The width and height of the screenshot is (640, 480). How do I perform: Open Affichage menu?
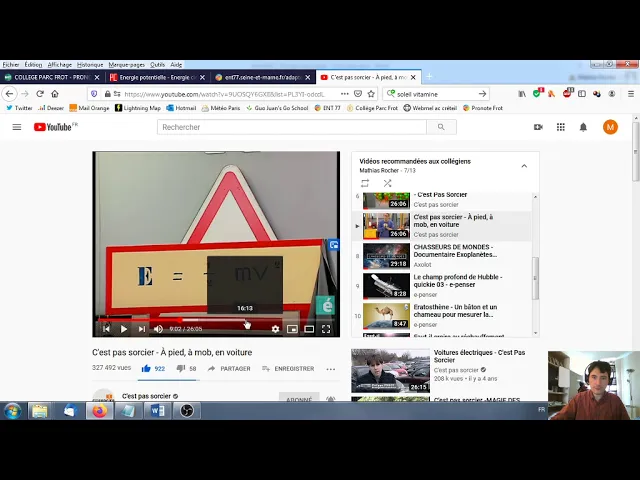[x=60, y=64]
